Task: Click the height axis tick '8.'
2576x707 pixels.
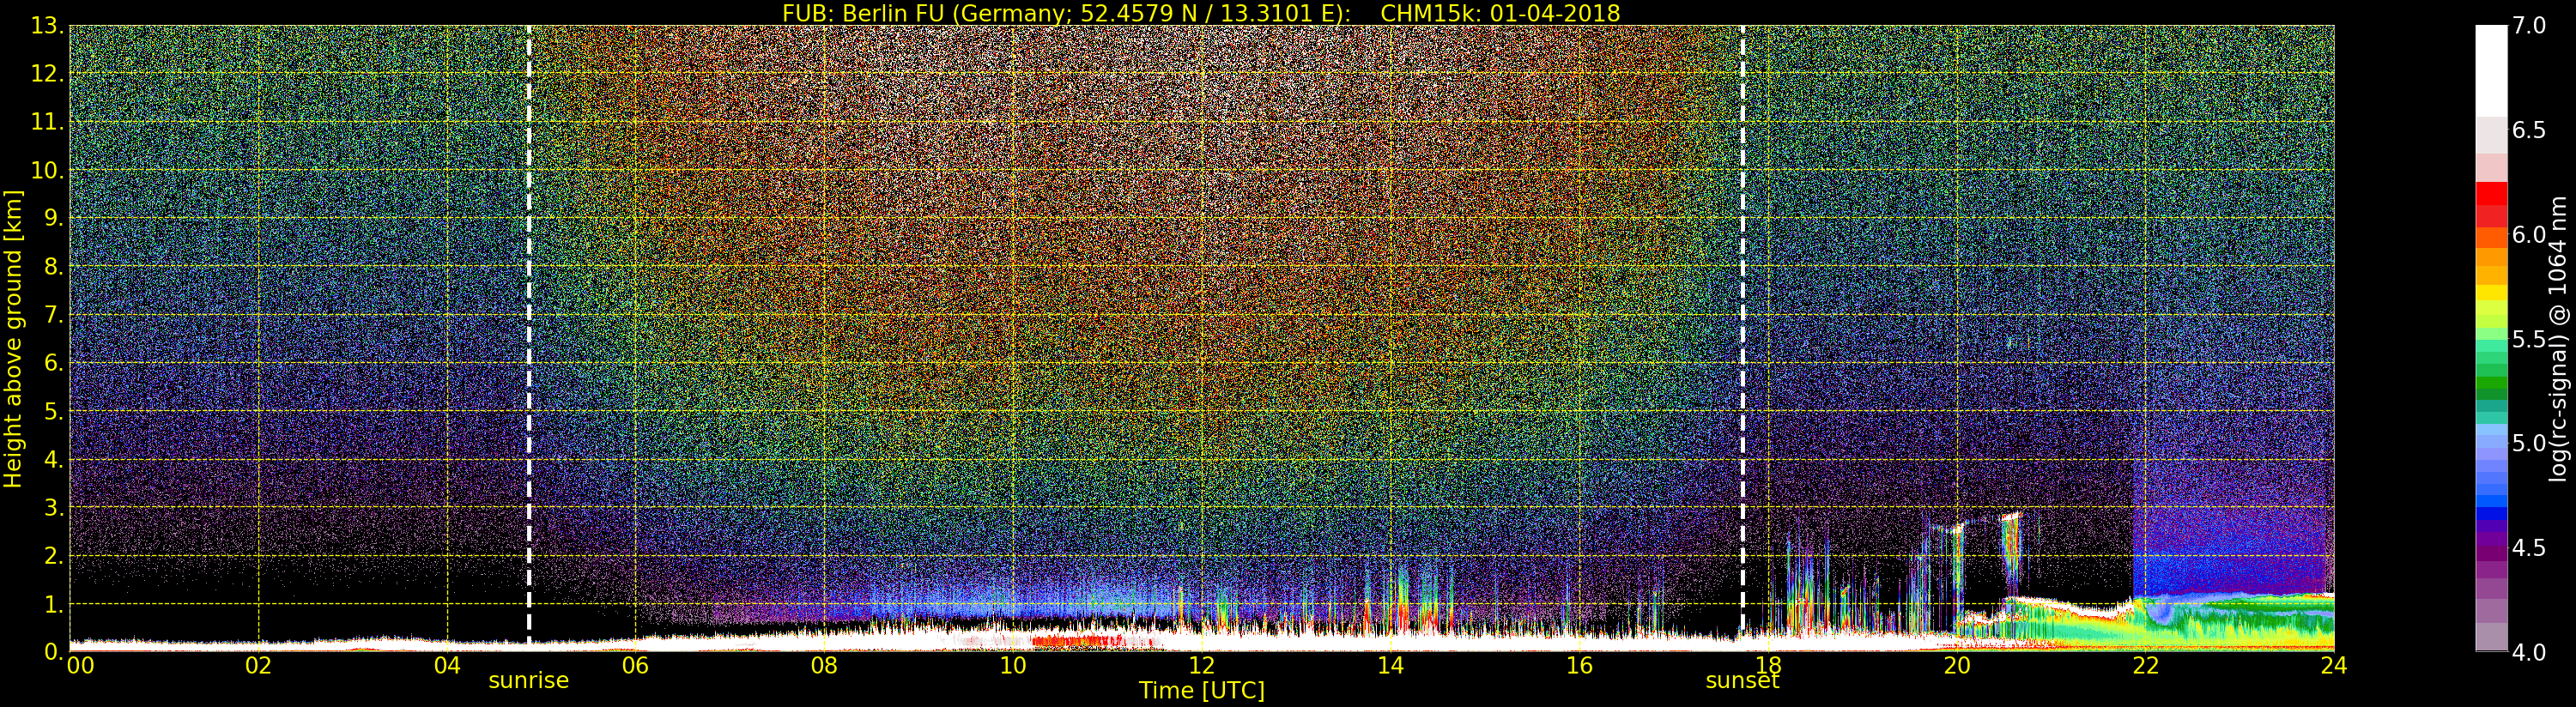Action: pyautogui.click(x=54, y=267)
